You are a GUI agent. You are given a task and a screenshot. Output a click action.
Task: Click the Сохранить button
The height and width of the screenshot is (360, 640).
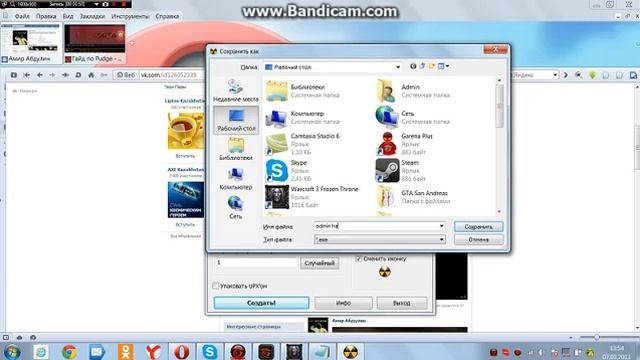pos(478,227)
